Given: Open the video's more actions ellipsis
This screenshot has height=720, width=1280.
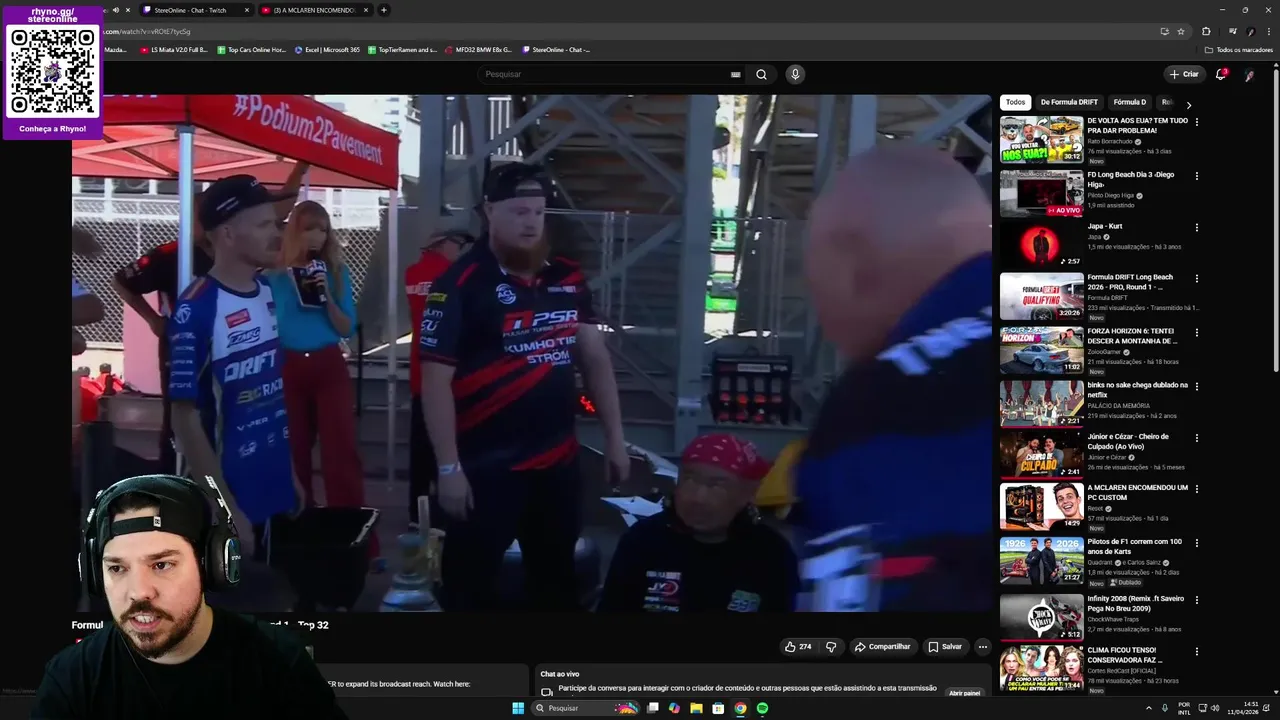Looking at the screenshot, I should coord(982,647).
